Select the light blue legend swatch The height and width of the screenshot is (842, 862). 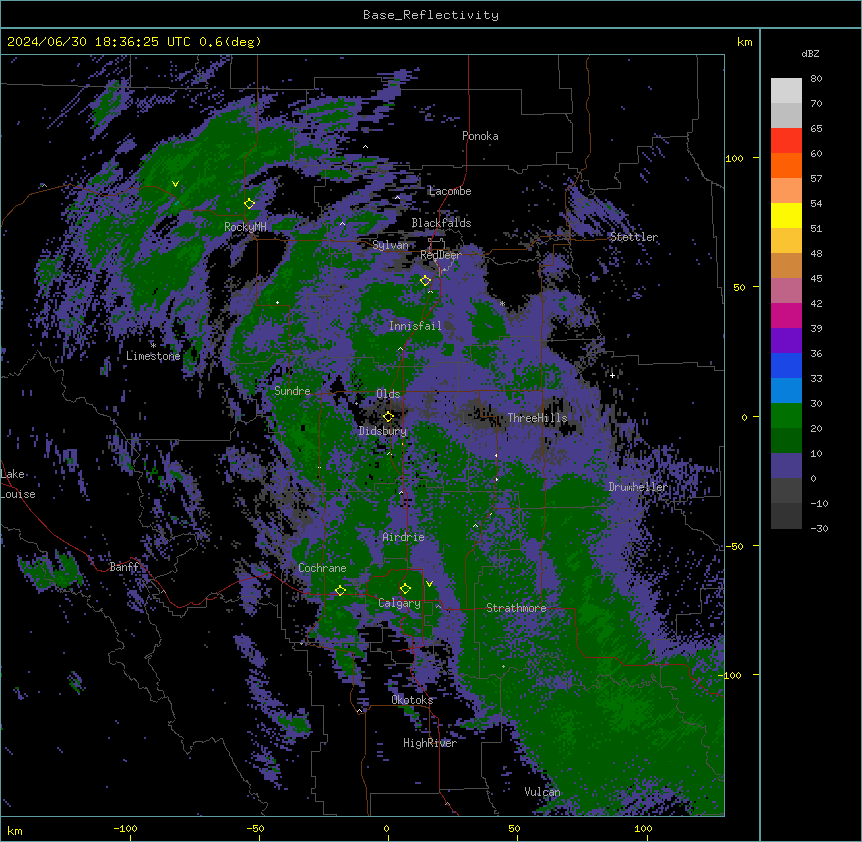[x=786, y=391]
